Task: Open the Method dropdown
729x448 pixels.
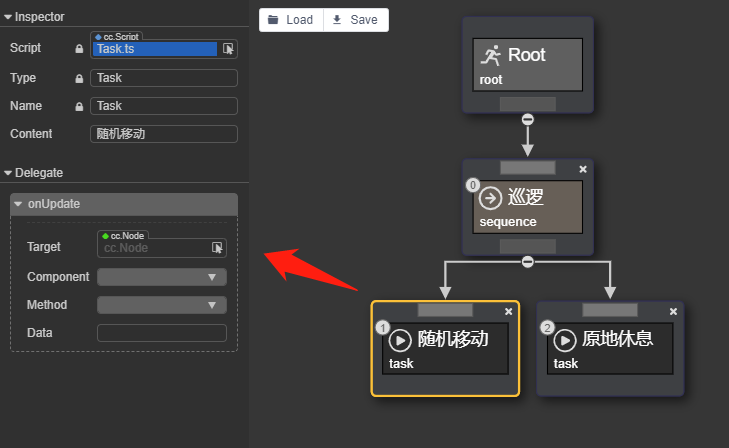Action: [162, 305]
